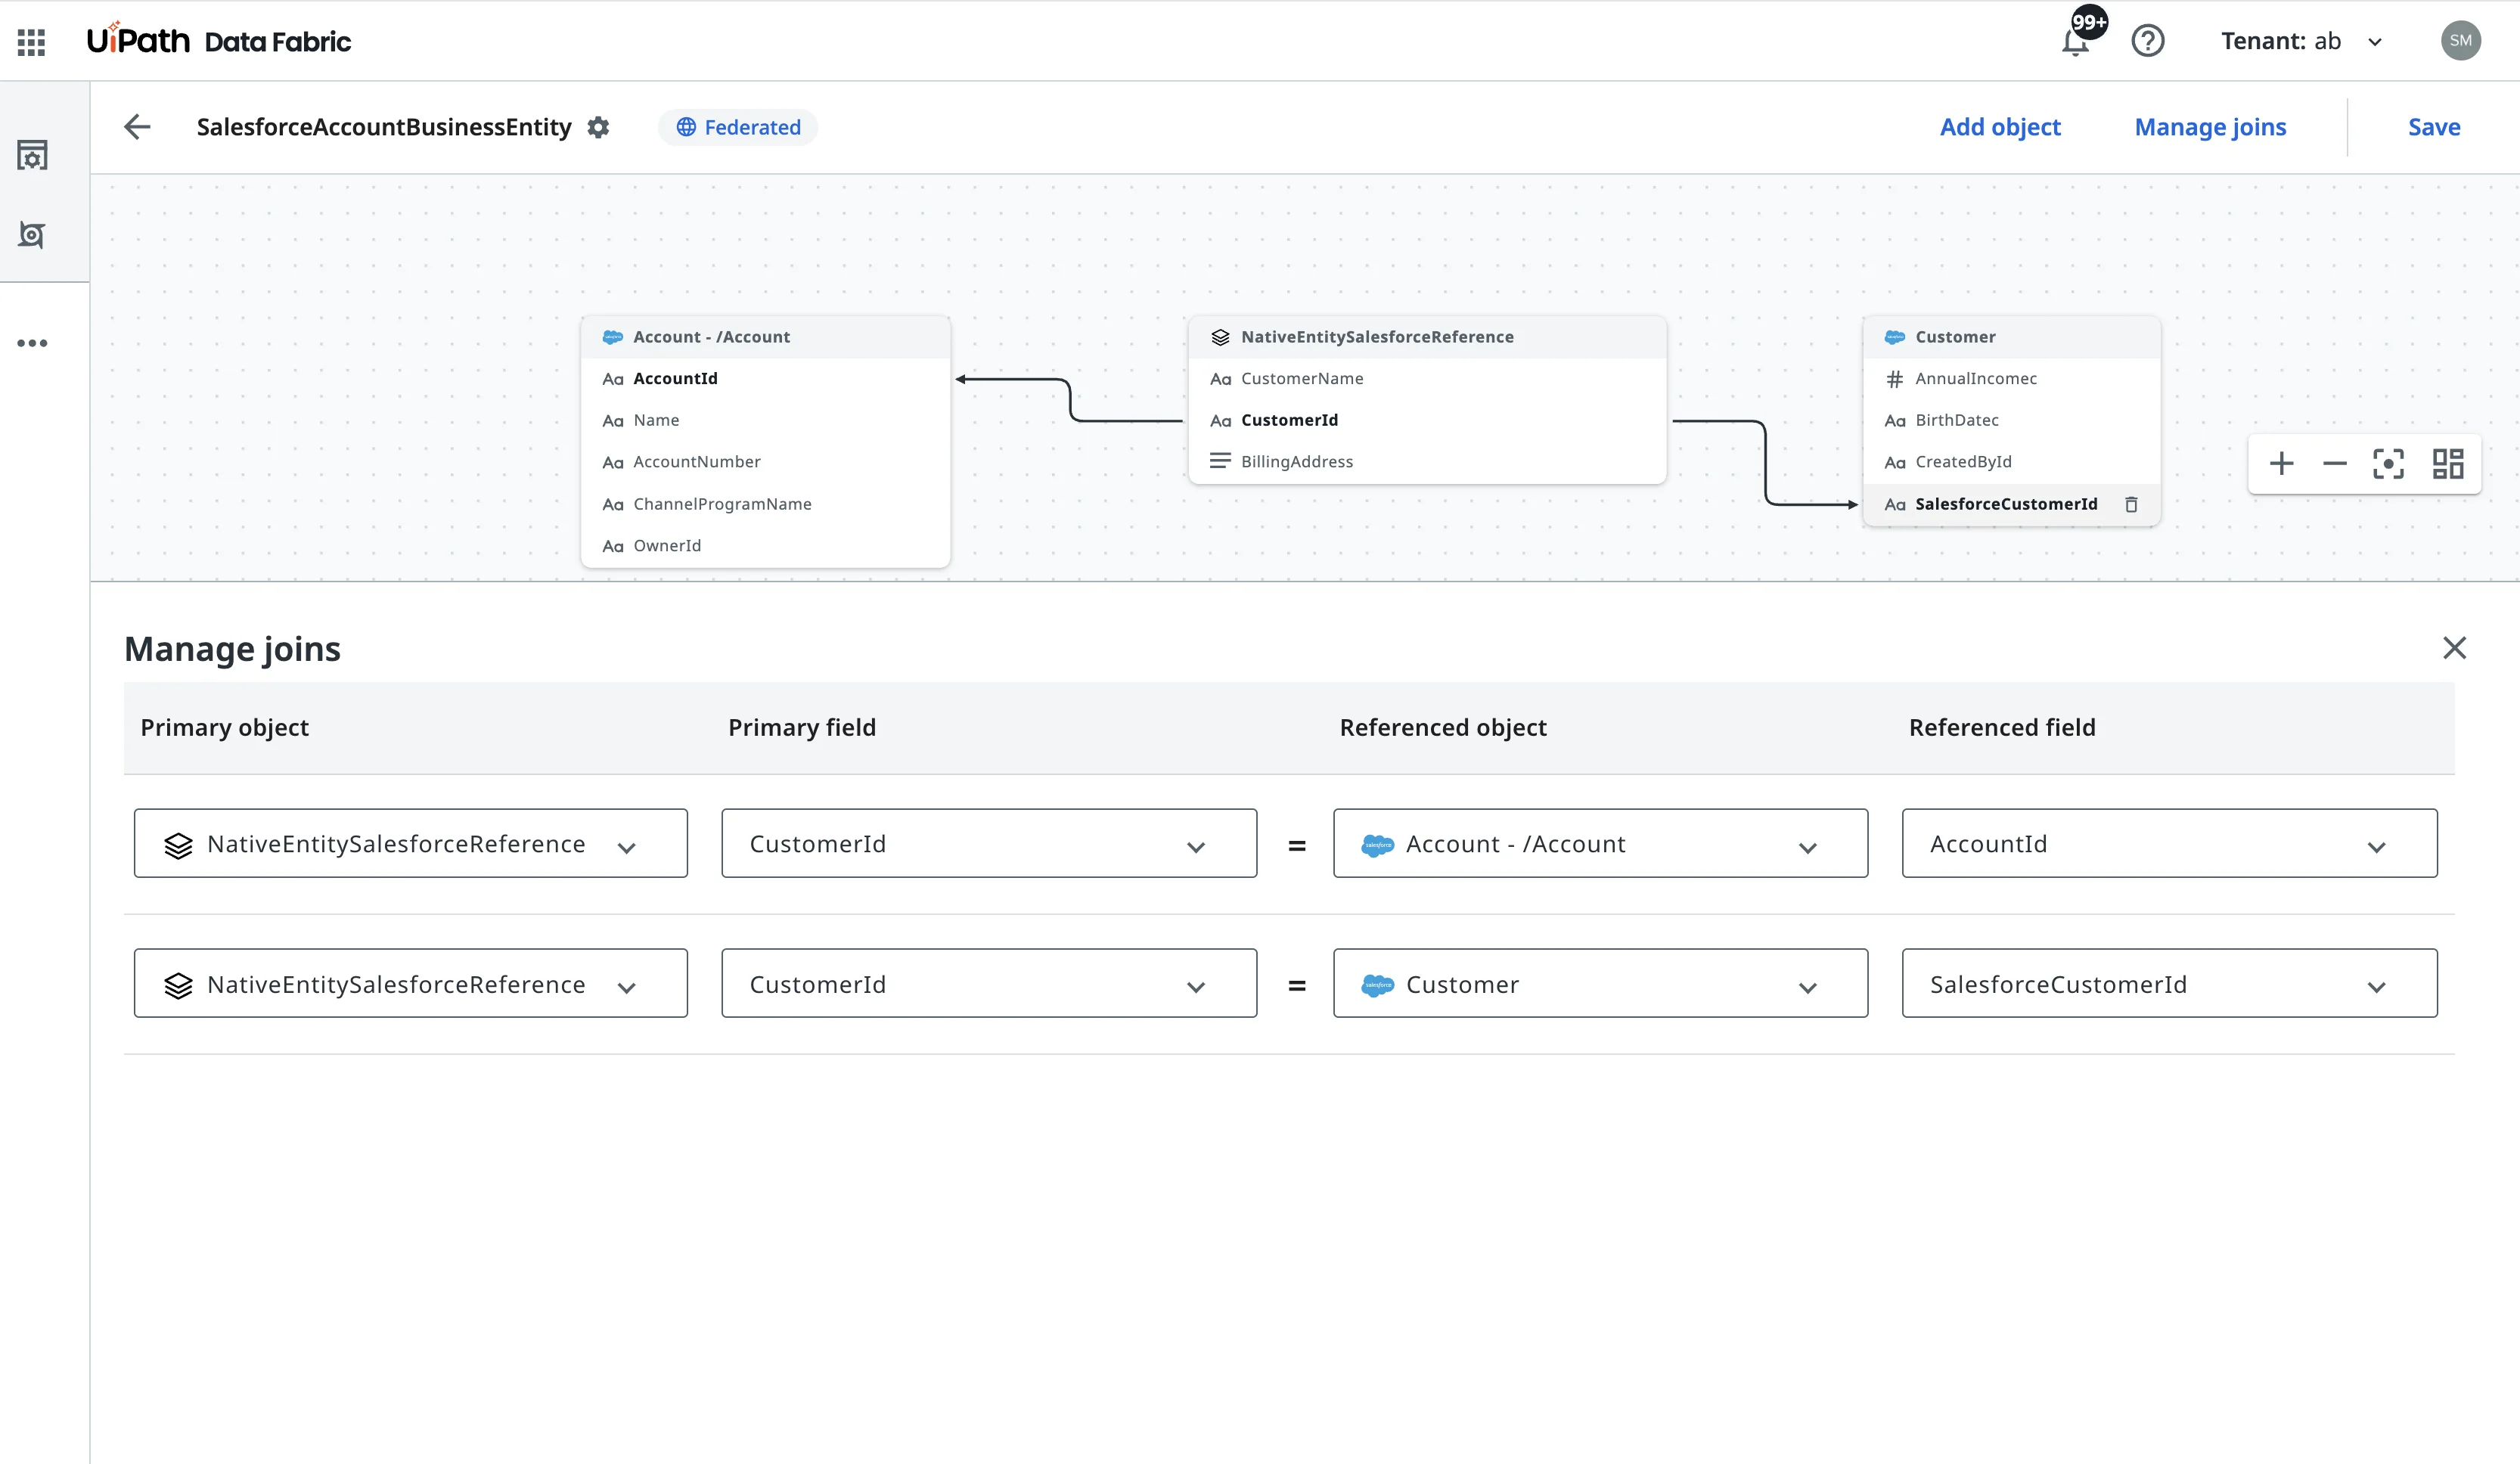The width and height of the screenshot is (2520, 1464).
Task: Click the Referenced field column header
Action: 2002,728
